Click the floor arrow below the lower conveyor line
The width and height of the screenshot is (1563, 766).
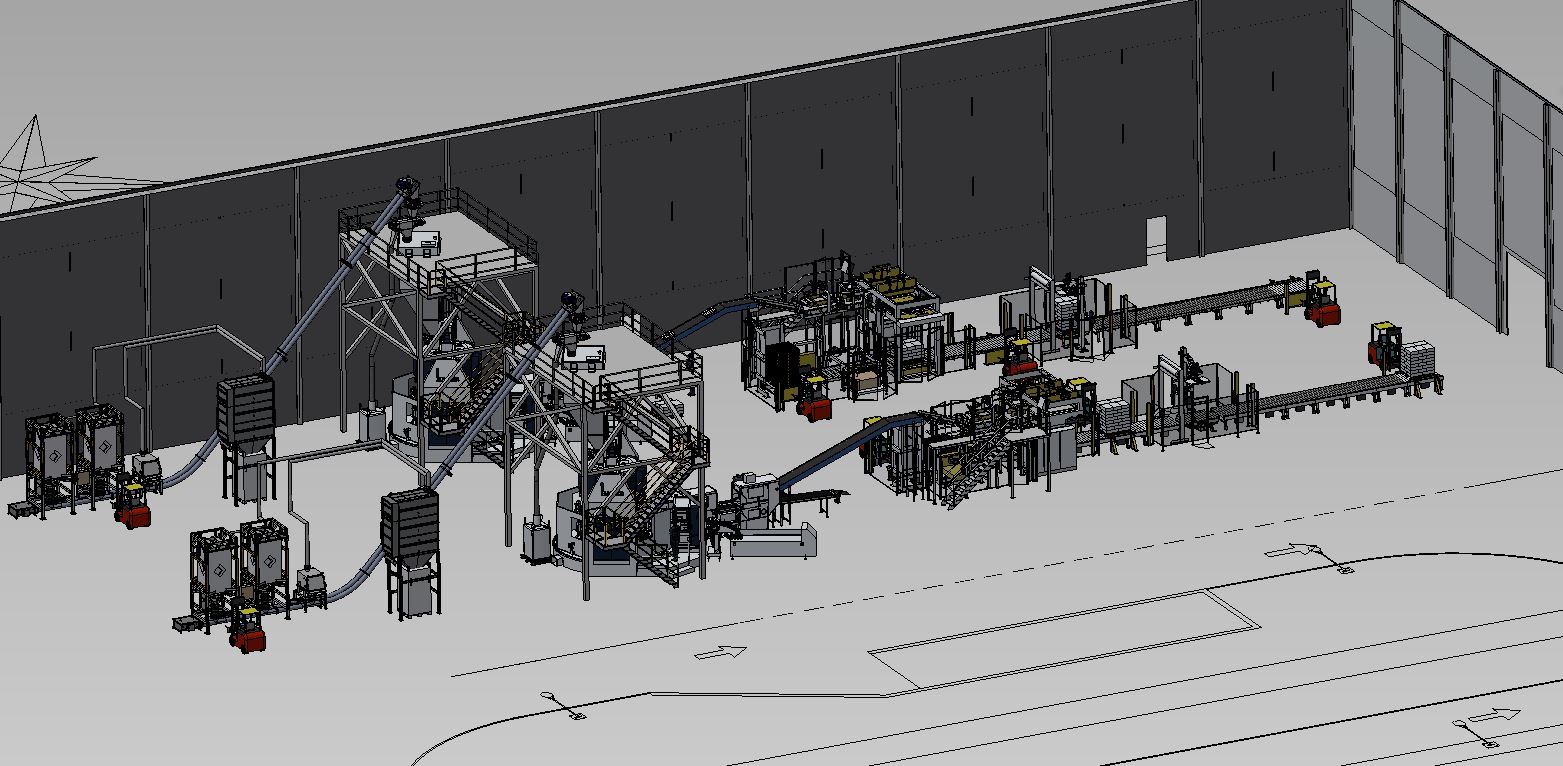tap(1292, 550)
